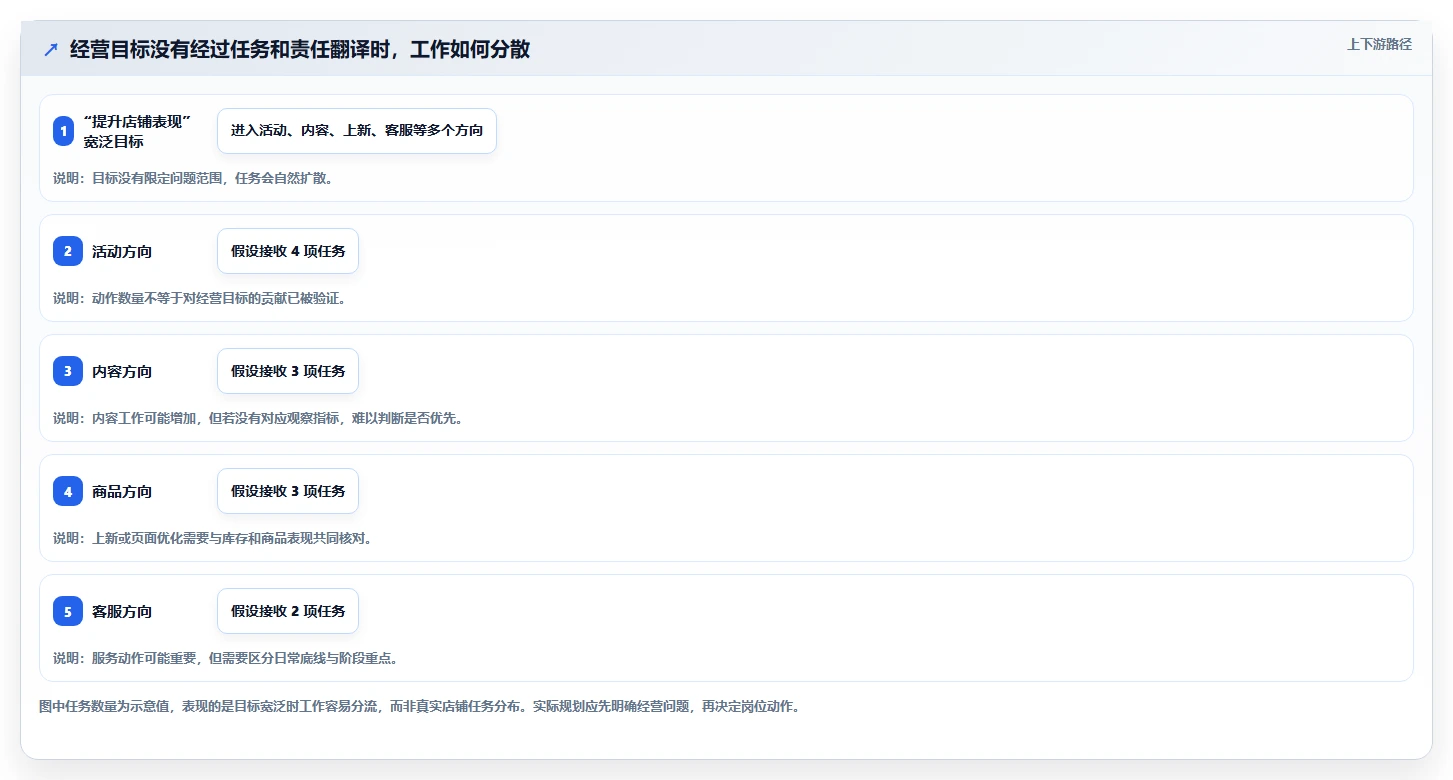
Task: Click 假设接收 3 项任务 in the 商品方向 row
Action: [x=288, y=491]
